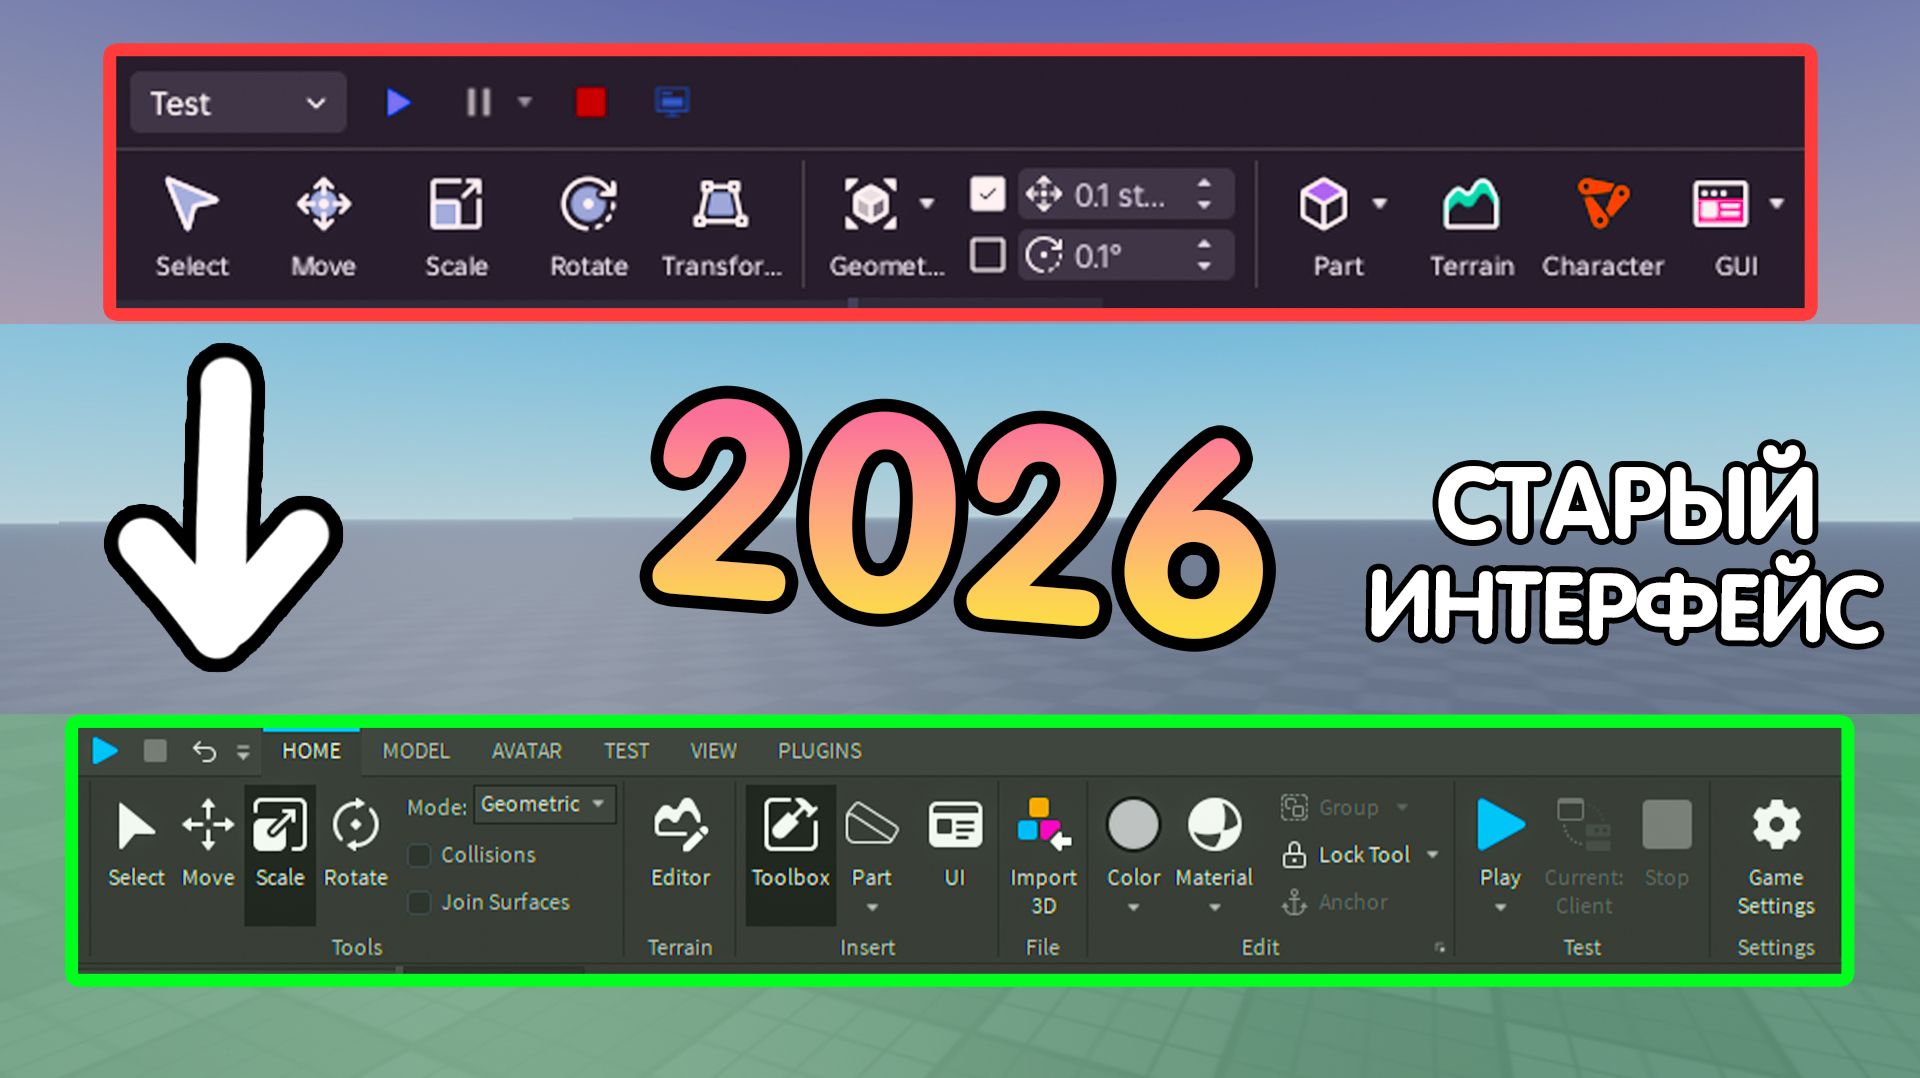
Task: Open the Edit group's corner launcher
Action: tap(1439, 947)
